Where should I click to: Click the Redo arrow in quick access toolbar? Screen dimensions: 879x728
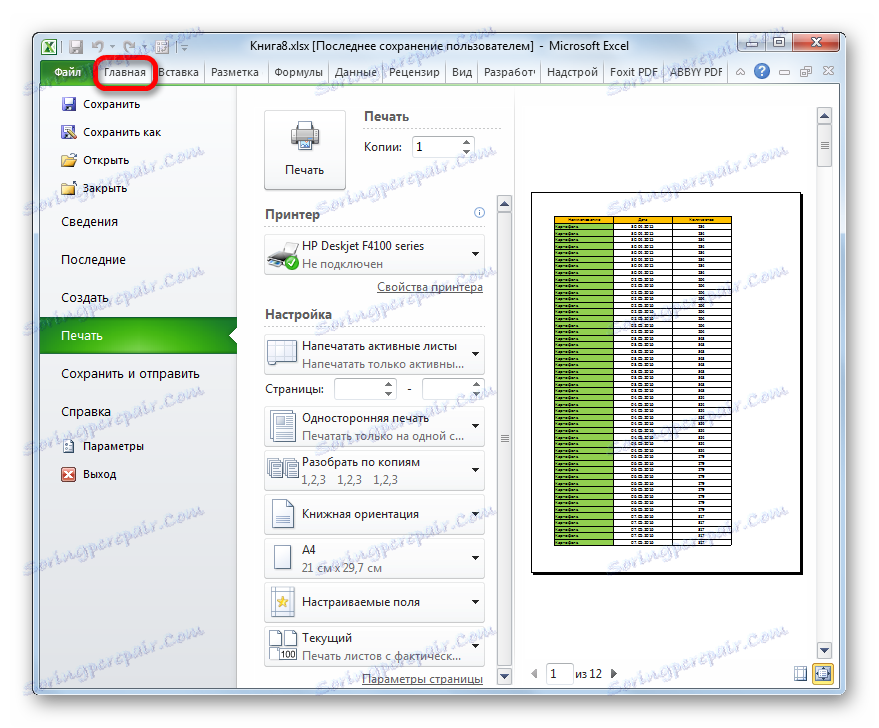point(129,47)
